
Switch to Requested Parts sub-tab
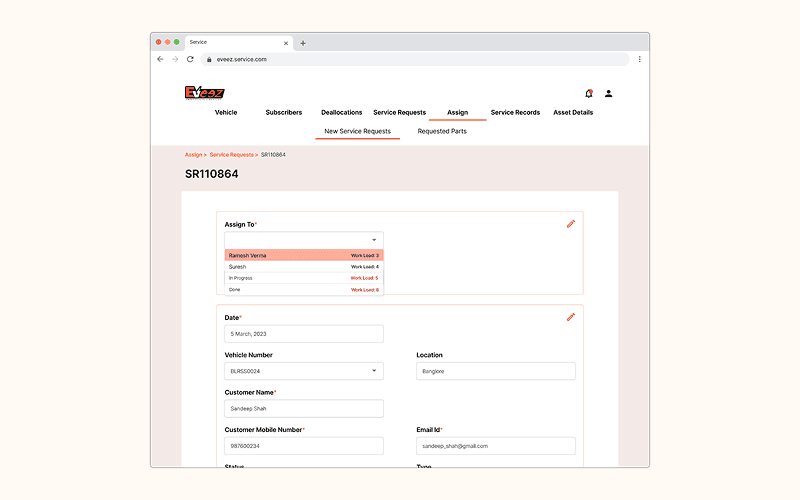(x=442, y=131)
